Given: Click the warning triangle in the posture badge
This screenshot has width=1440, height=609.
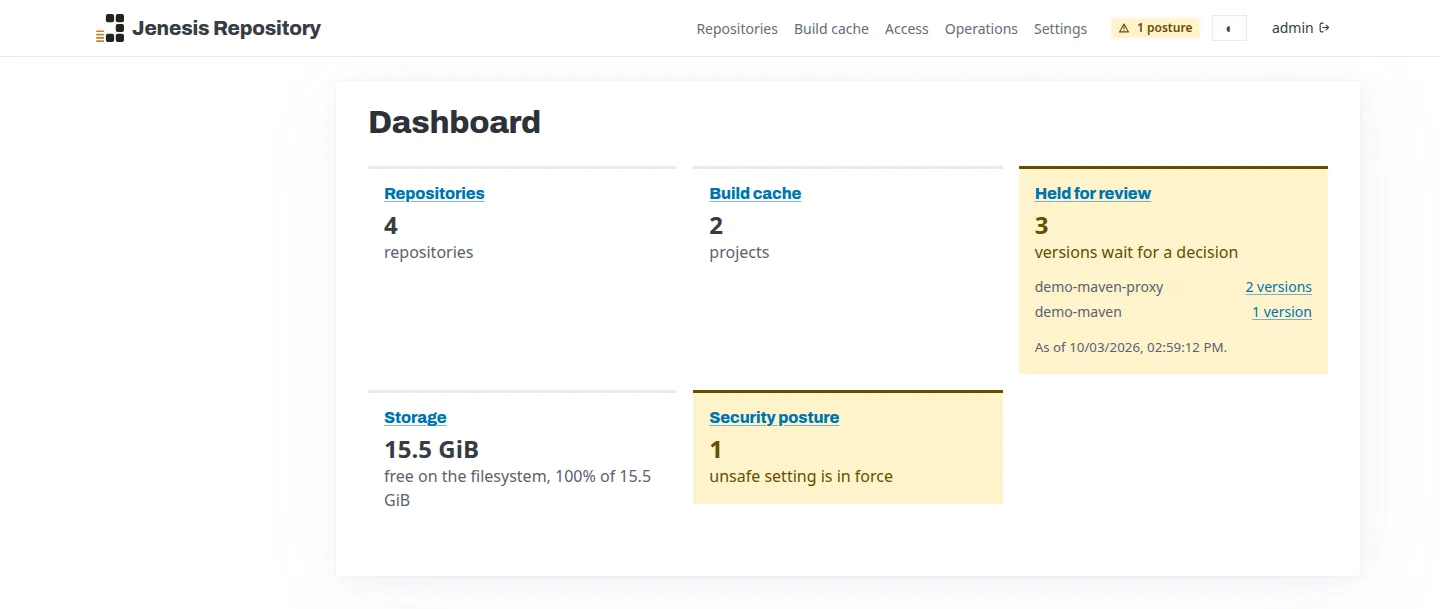Looking at the screenshot, I should click(x=1124, y=28).
